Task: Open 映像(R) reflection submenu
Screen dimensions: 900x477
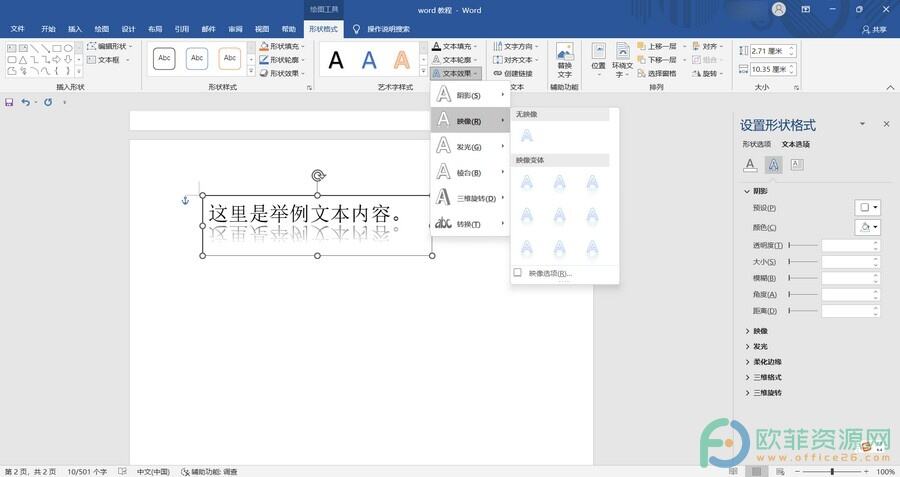Action: click(470, 121)
